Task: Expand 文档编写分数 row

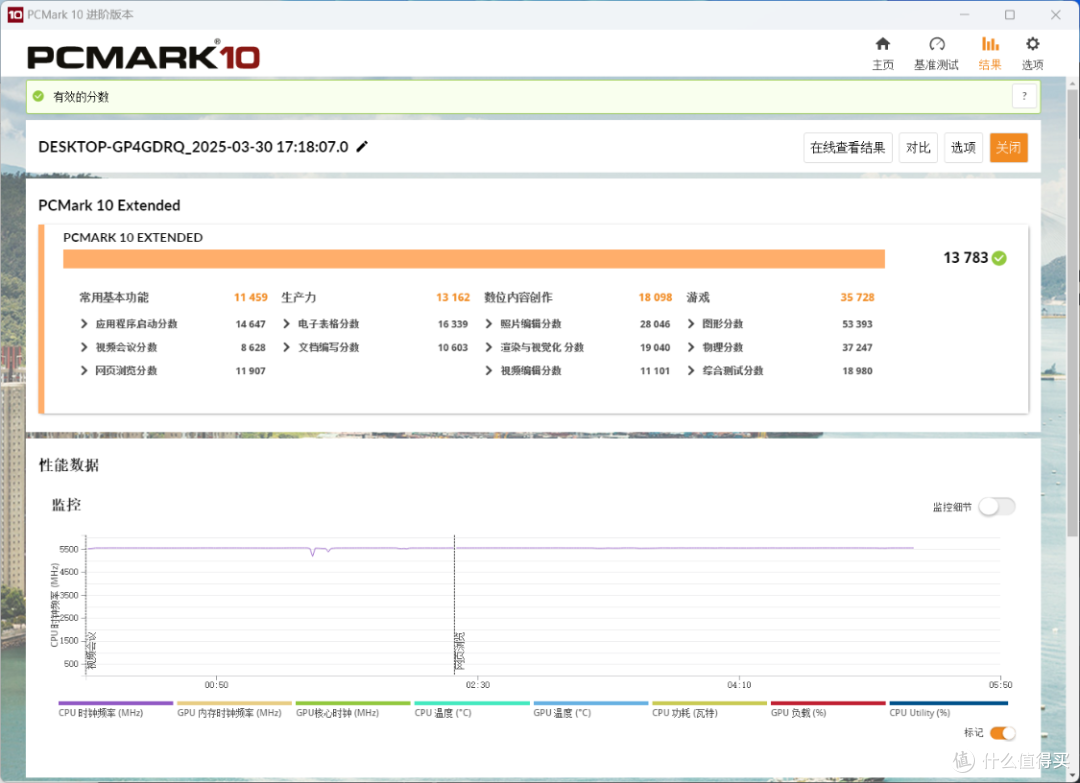Action: click(x=287, y=347)
